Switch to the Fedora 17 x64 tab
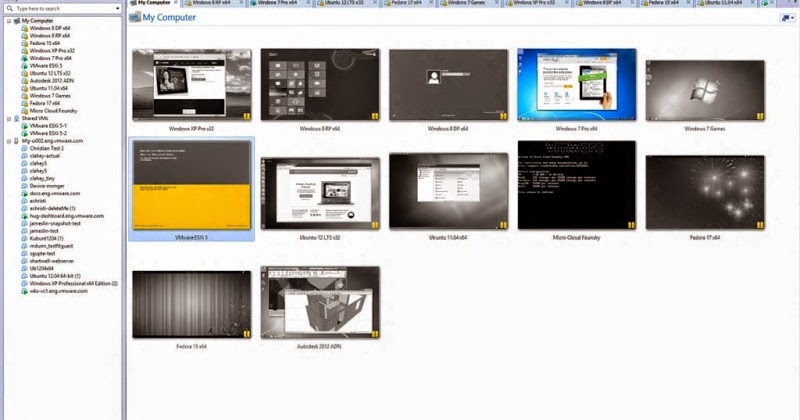 (x=407, y=3)
